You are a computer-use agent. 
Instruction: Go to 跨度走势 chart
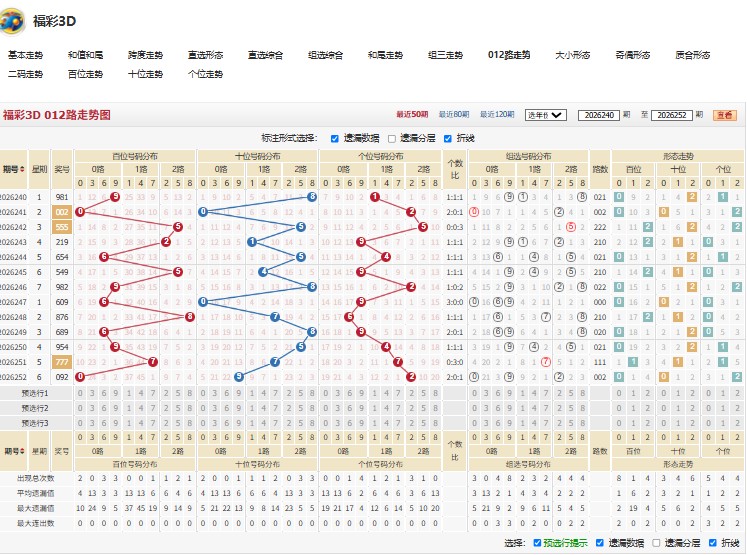click(x=145, y=55)
